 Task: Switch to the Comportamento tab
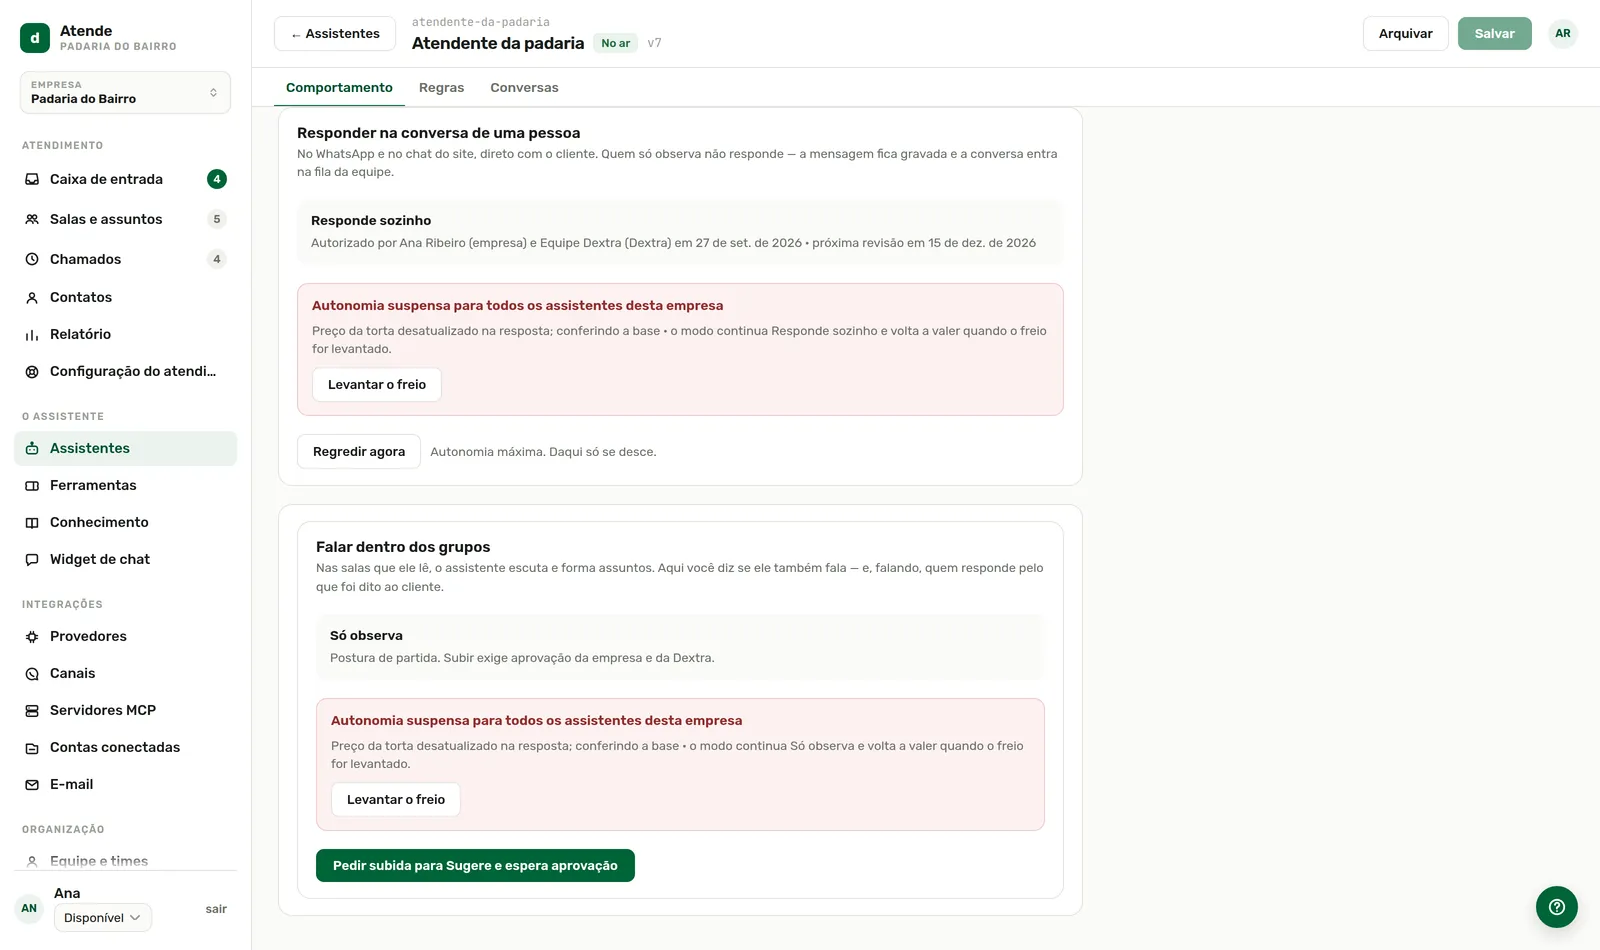(x=339, y=87)
